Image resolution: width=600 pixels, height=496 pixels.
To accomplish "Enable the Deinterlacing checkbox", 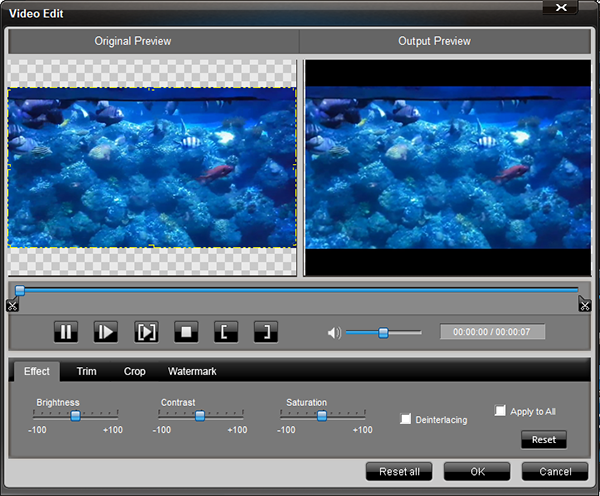I will pyautogui.click(x=406, y=419).
